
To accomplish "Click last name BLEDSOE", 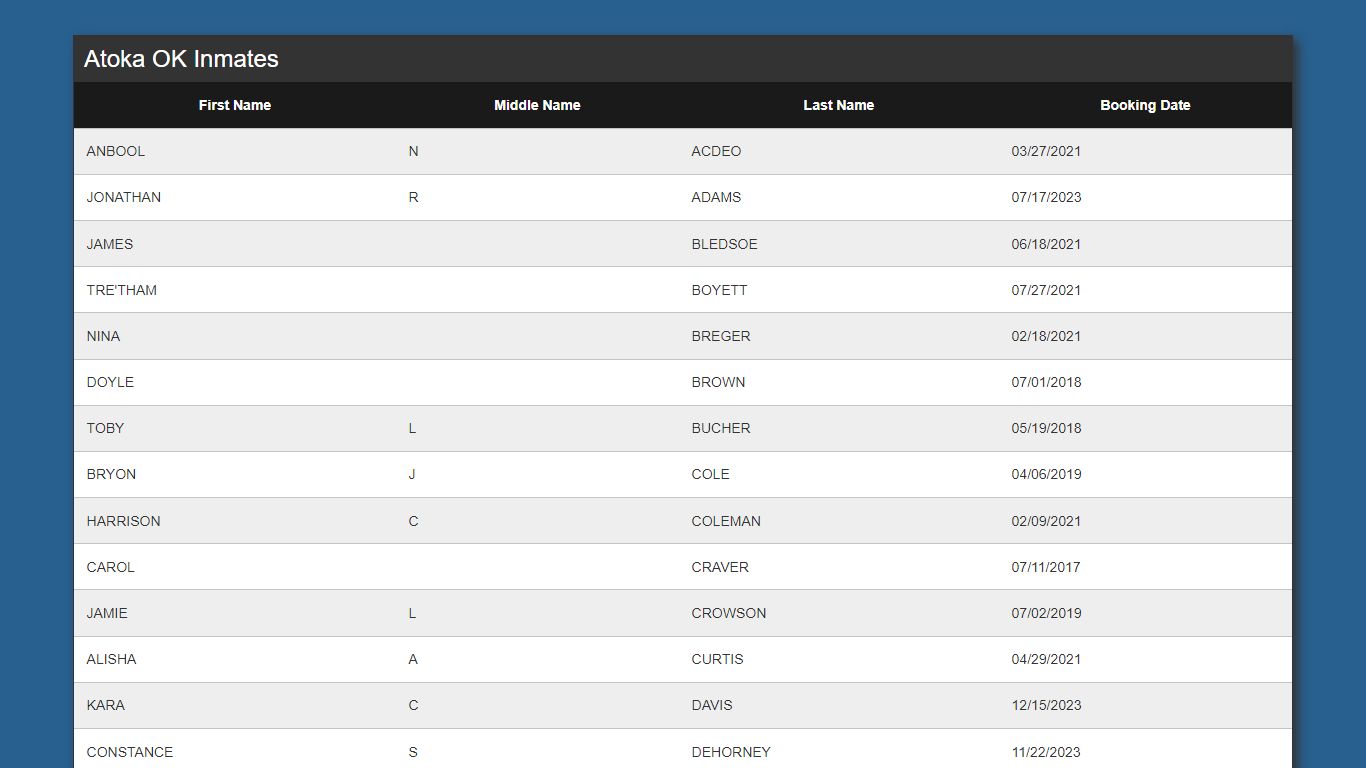I will click(724, 244).
